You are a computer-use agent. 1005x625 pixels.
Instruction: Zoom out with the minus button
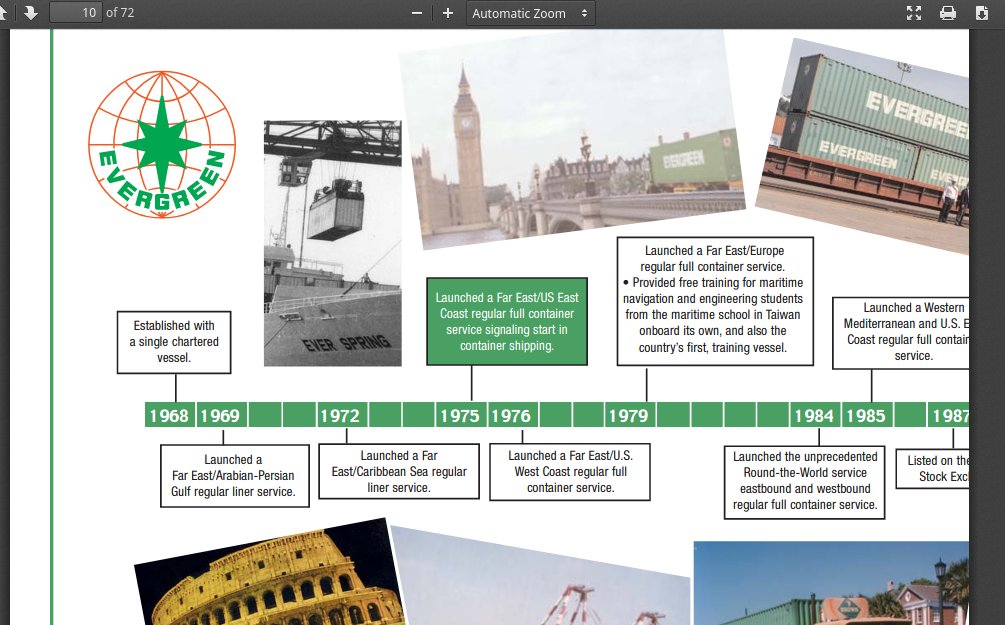click(x=417, y=13)
